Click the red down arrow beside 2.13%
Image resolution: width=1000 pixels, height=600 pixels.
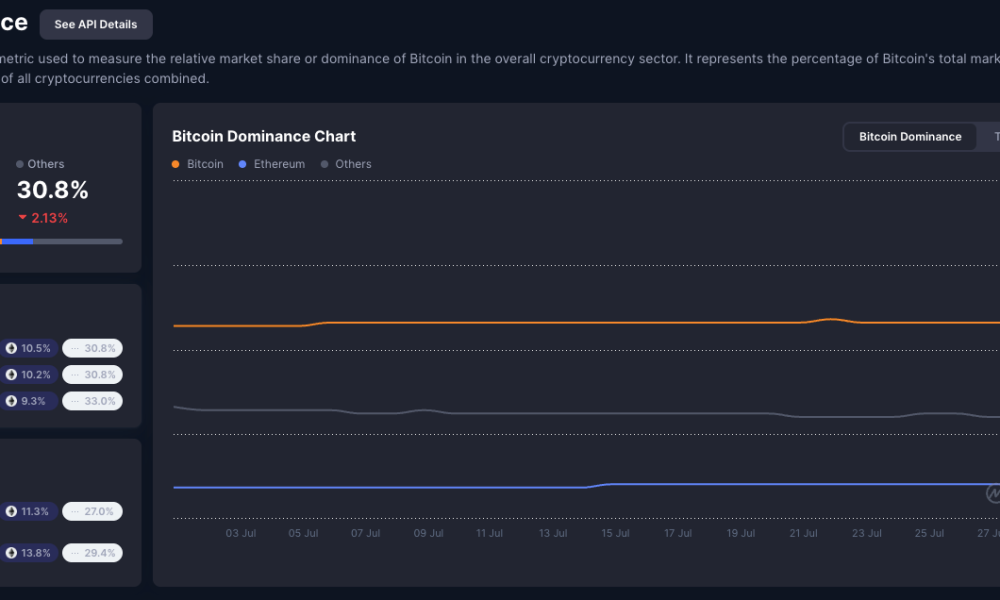[23, 217]
